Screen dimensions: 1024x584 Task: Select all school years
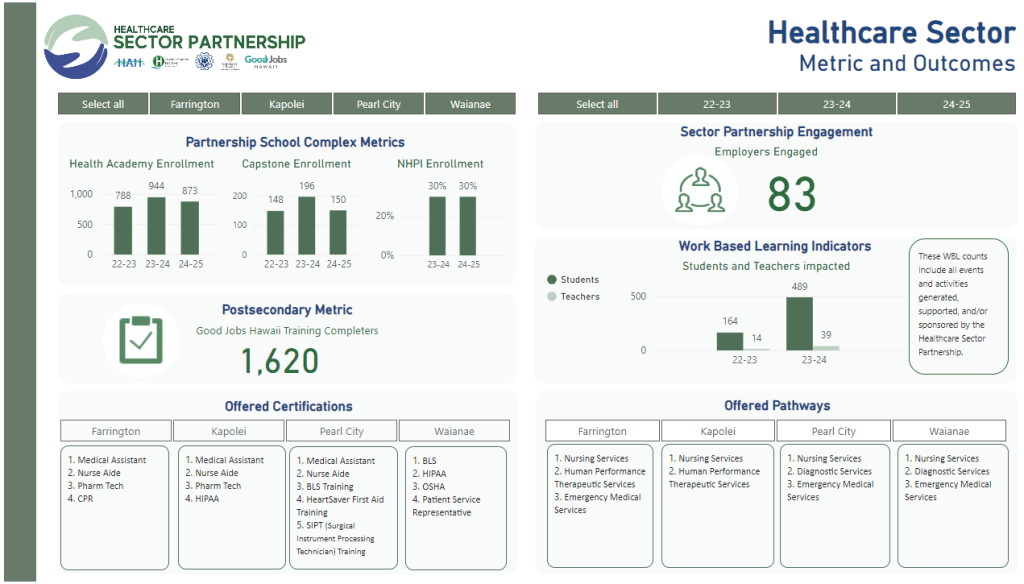pos(597,104)
